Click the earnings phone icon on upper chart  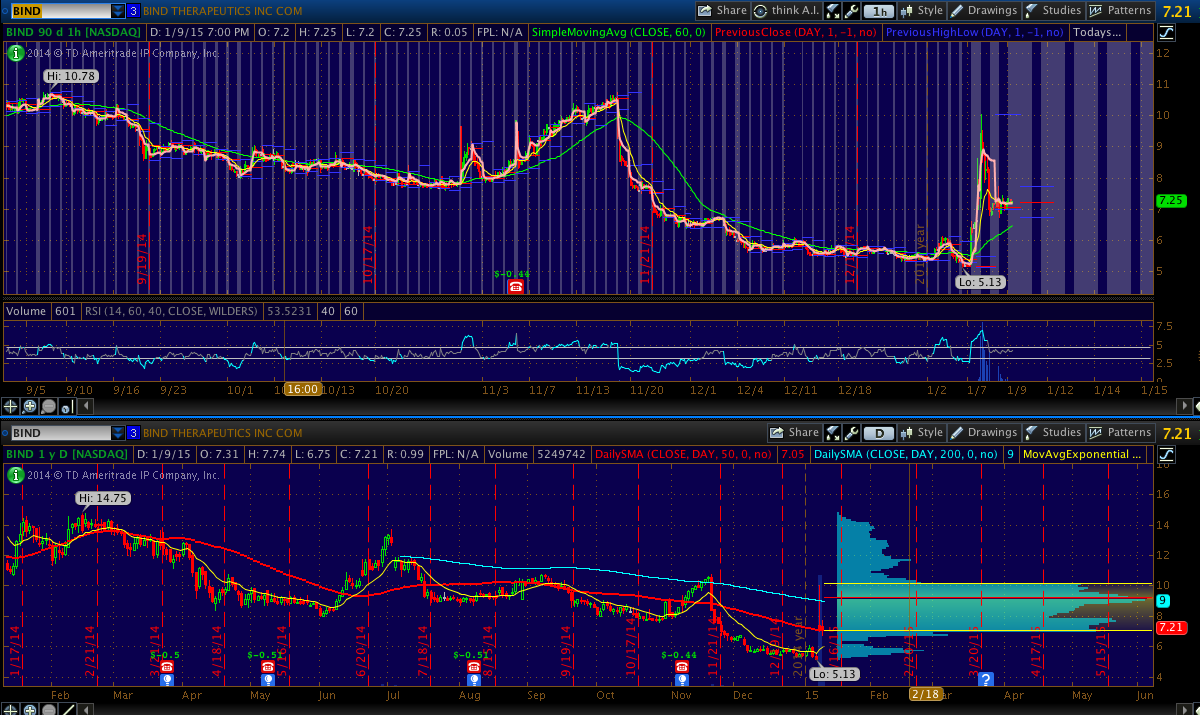point(516,287)
